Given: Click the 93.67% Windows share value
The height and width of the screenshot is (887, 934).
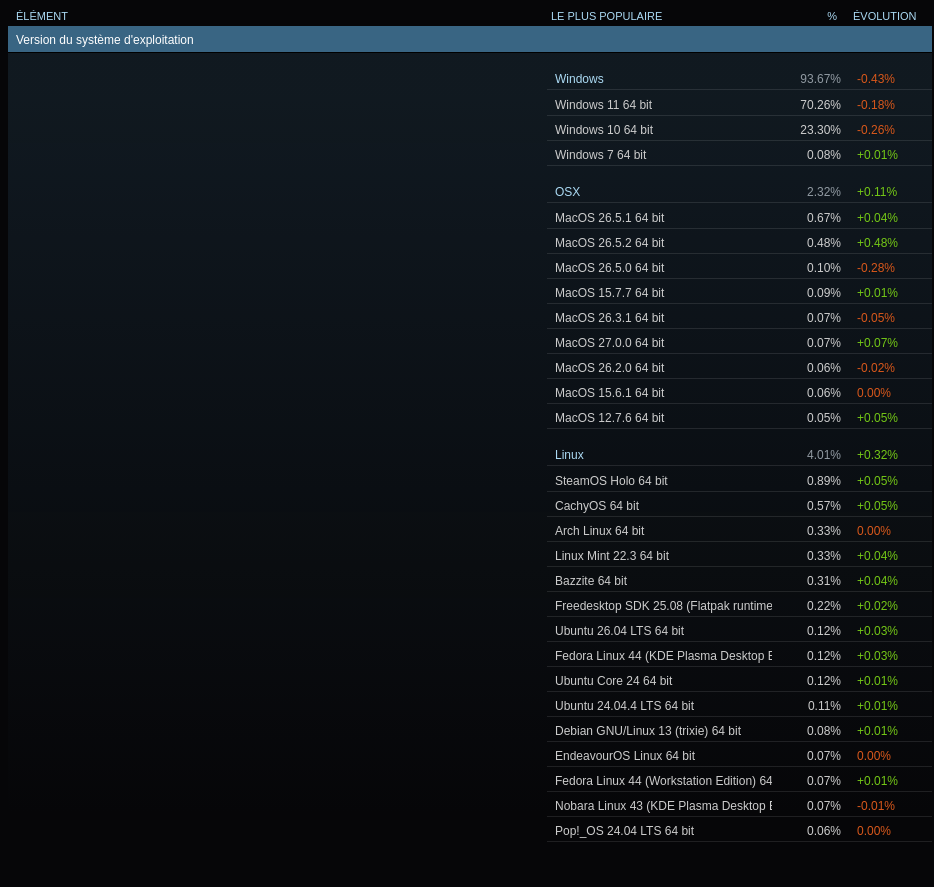Looking at the screenshot, I should 820,79.
